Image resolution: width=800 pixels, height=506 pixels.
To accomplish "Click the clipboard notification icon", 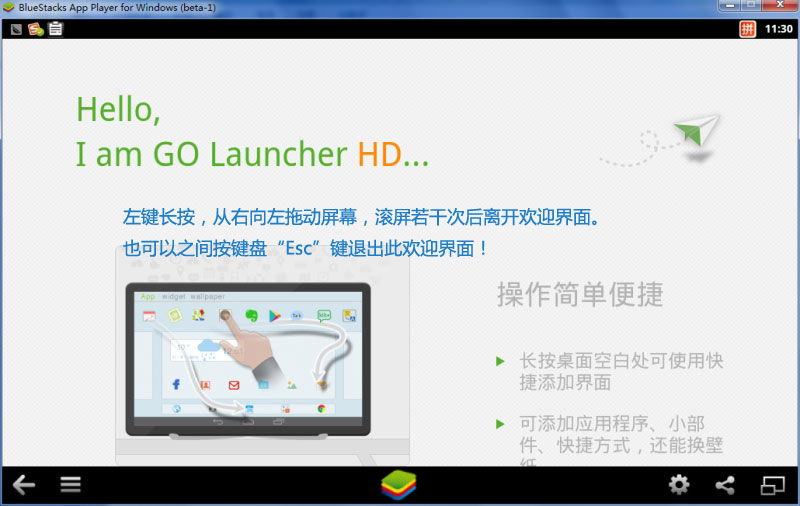I will pyautogui.click(x=56, y=29).
